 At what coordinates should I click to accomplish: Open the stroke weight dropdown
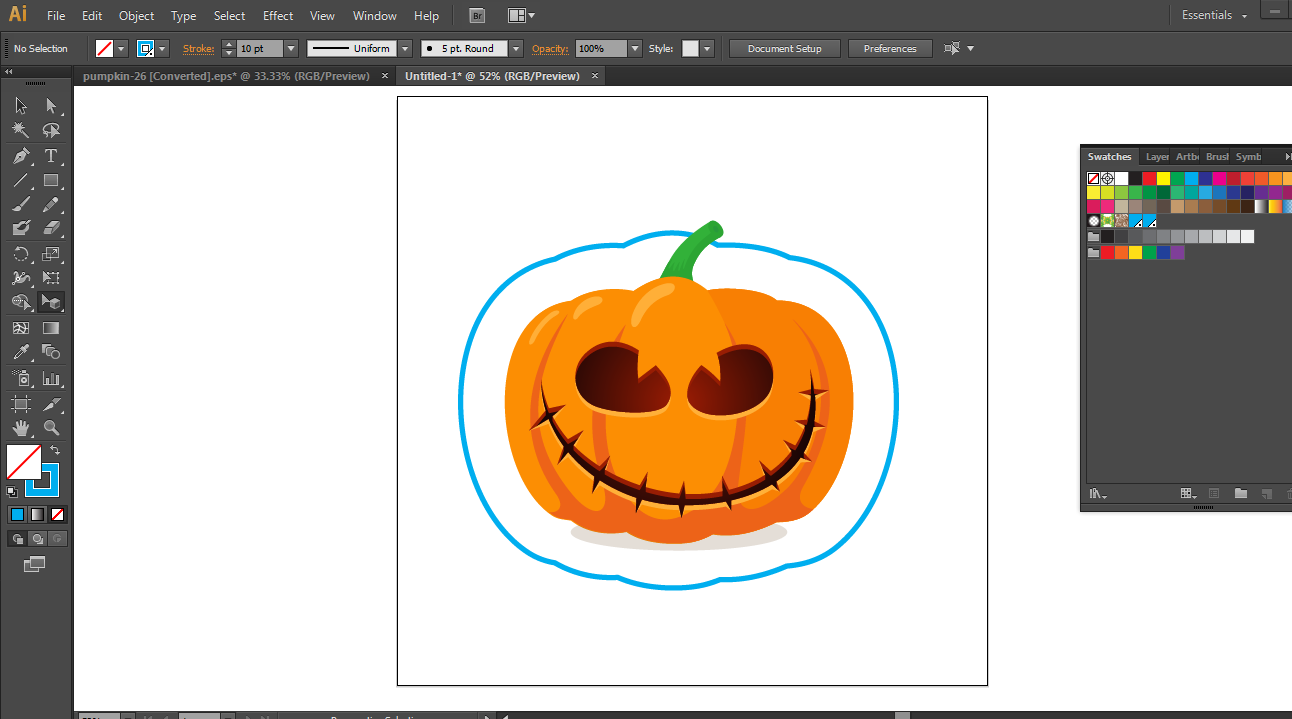(x=291, y=48)
